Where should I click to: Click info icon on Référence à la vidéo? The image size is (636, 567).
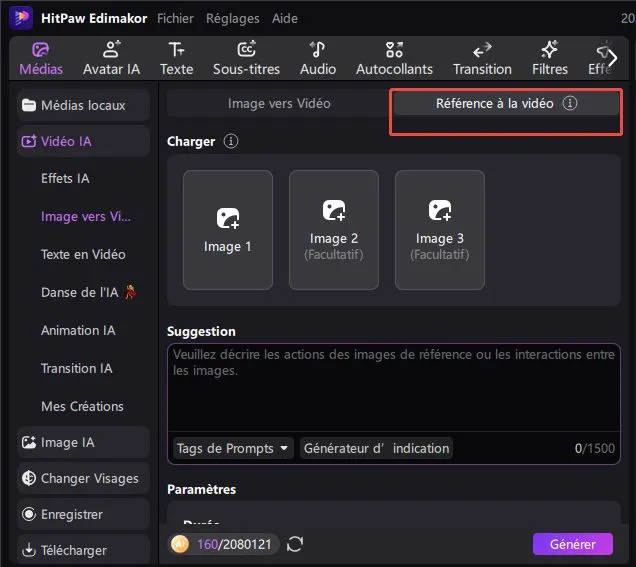click(x=569, y=103)
